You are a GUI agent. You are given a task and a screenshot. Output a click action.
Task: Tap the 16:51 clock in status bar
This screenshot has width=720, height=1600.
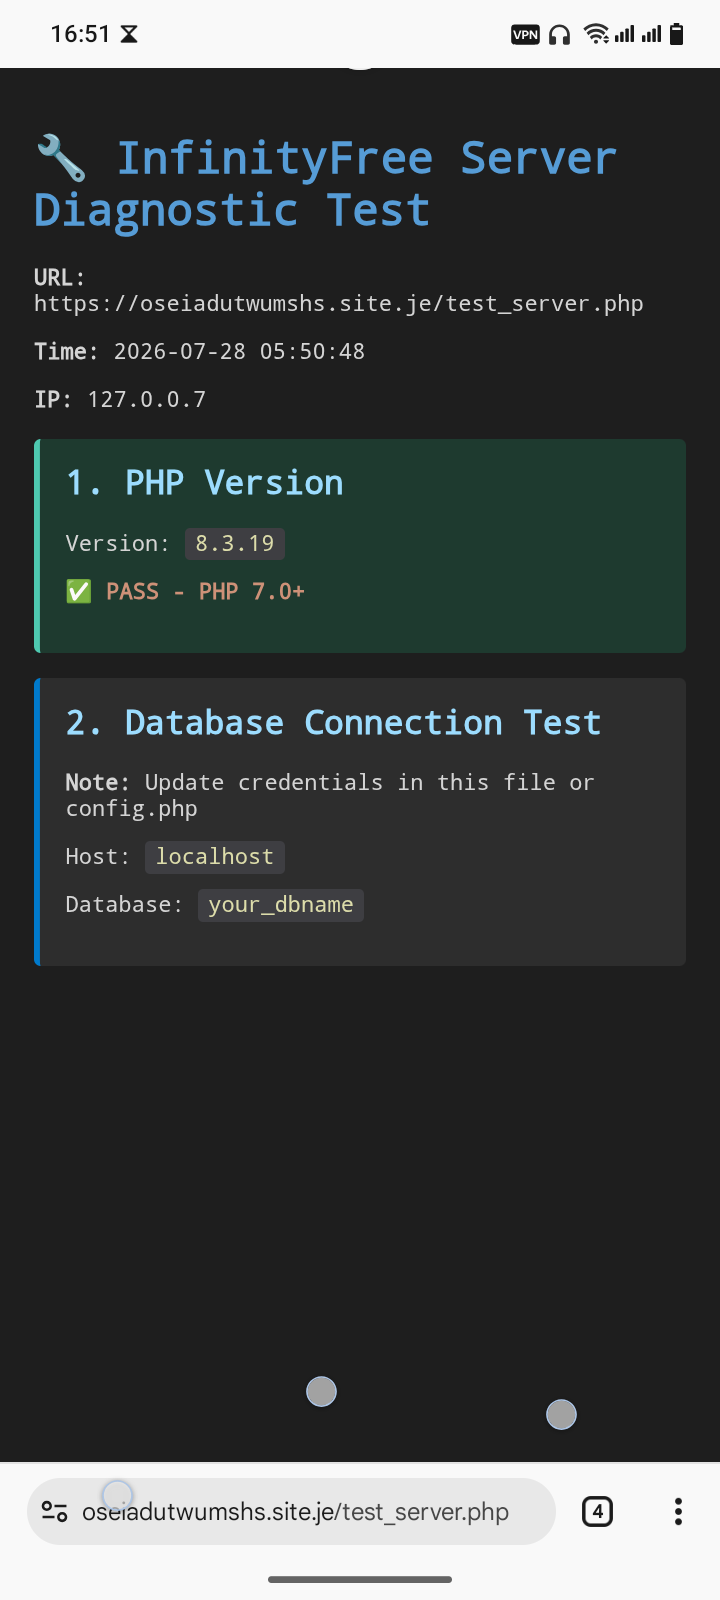click(x=80, y=34)
